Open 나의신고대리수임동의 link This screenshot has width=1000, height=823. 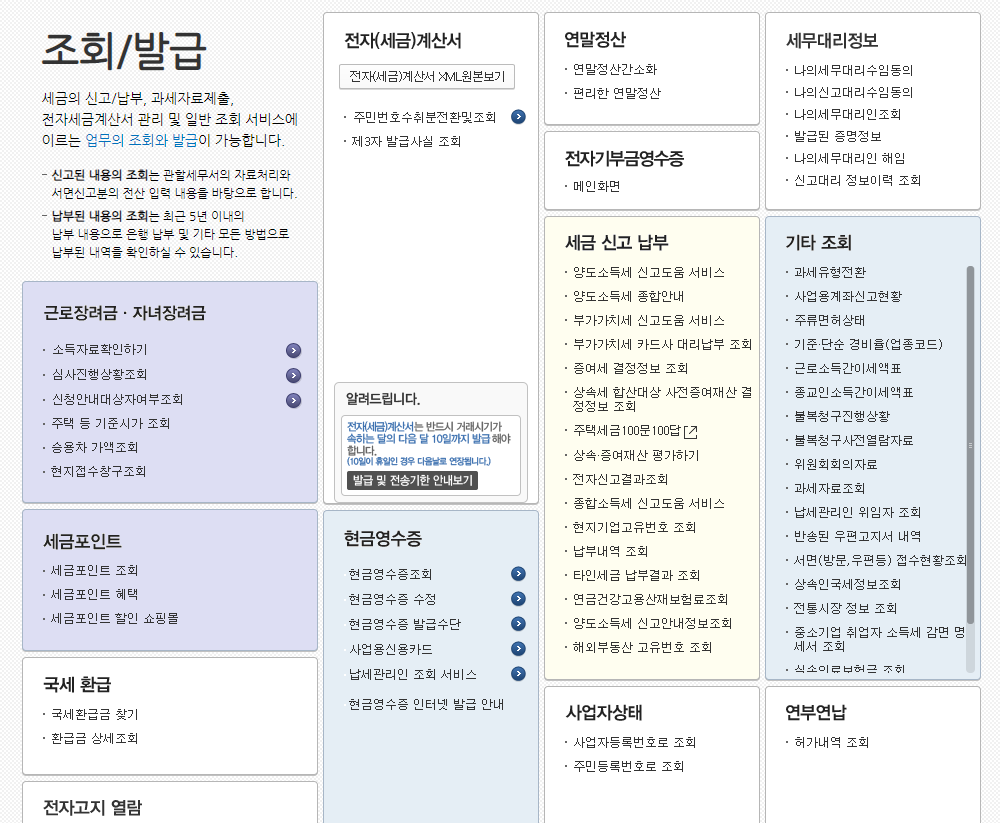[853, 93]
